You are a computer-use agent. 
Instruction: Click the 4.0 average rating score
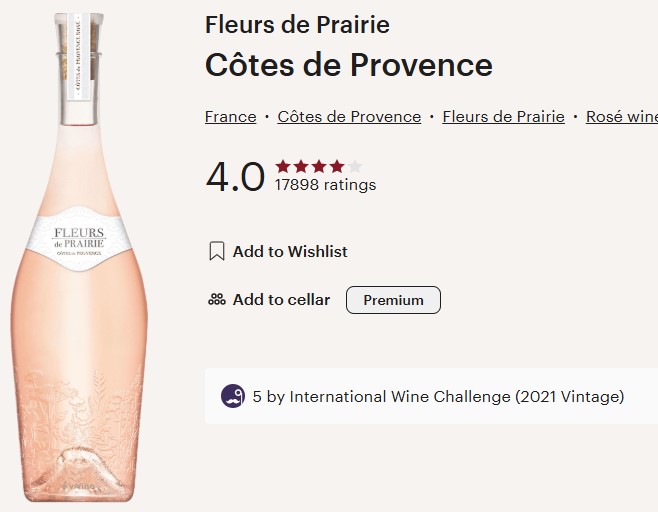[235, 177]
